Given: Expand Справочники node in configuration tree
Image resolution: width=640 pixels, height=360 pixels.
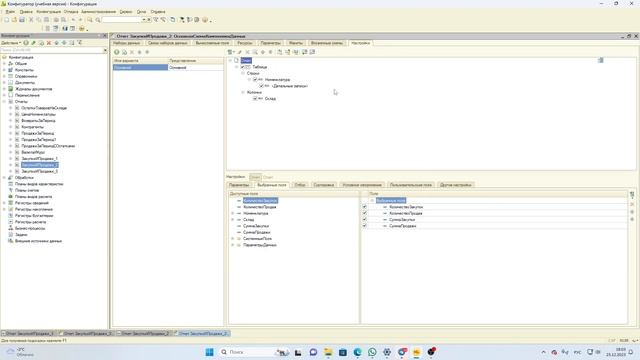Looking at the screenshot, I should (x=4, y=76).
